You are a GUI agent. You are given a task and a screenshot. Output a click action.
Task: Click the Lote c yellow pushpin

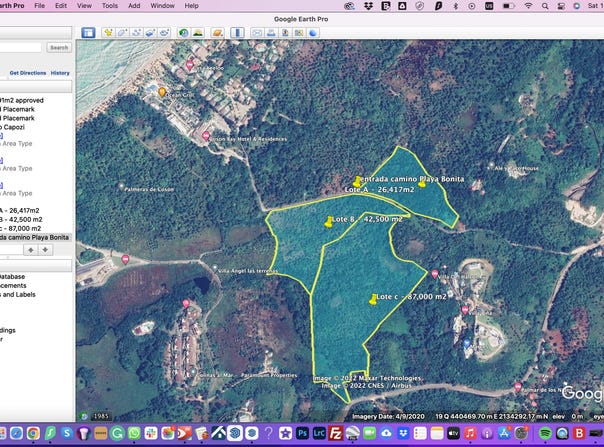pyautogui.click(x=373, y=299)
